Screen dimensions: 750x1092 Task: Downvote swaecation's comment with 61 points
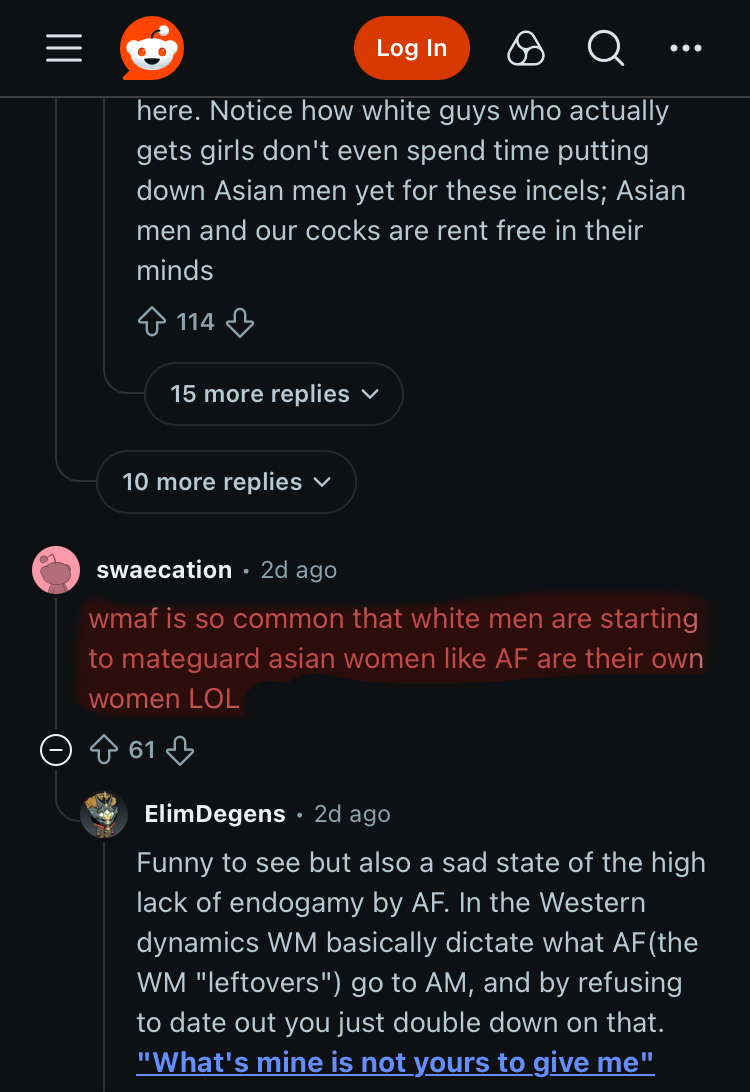pyautogui.click(x=180, y=751)
